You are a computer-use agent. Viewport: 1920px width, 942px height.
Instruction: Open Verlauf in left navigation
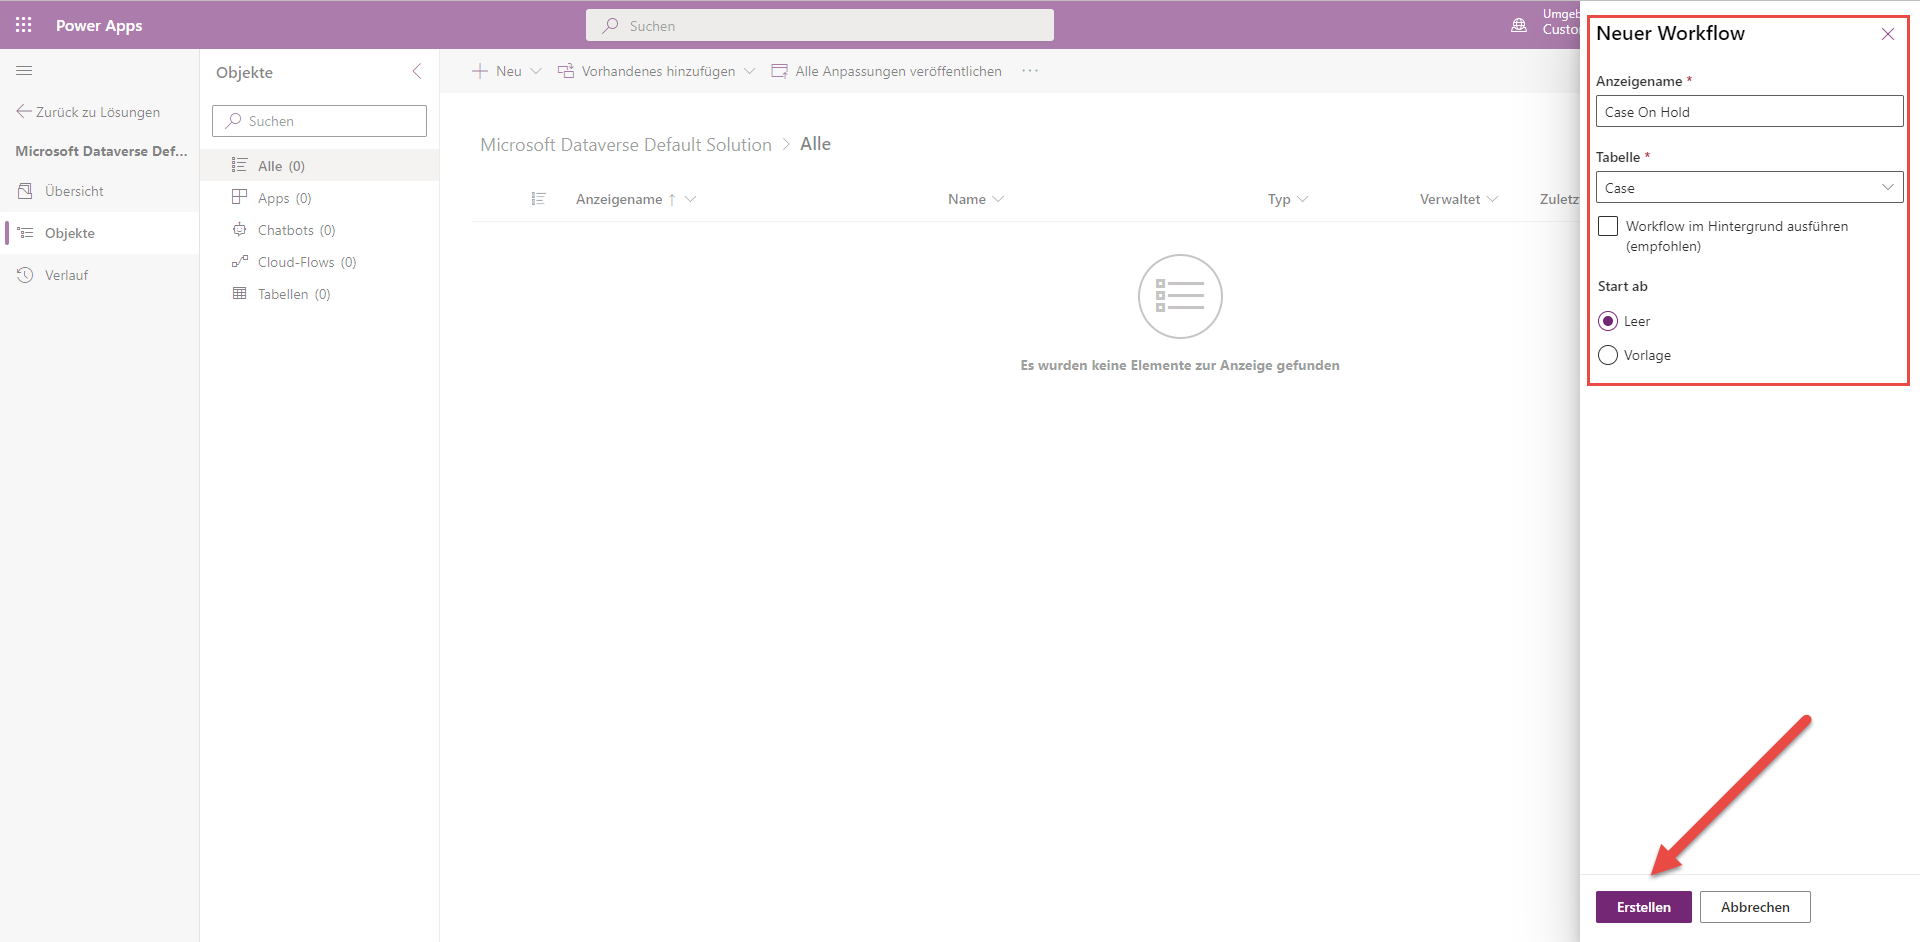[x=99, y=275]
